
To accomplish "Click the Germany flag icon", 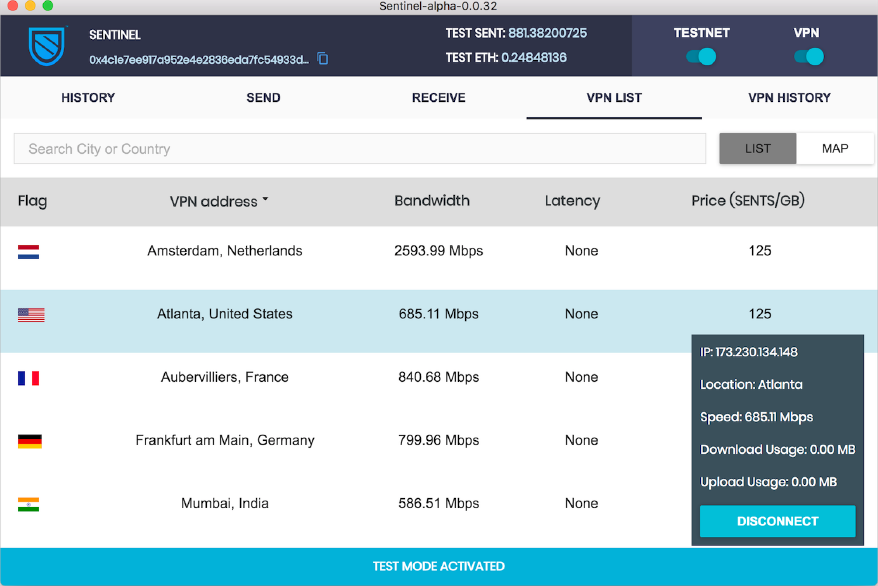I will (x=30, y=442).
